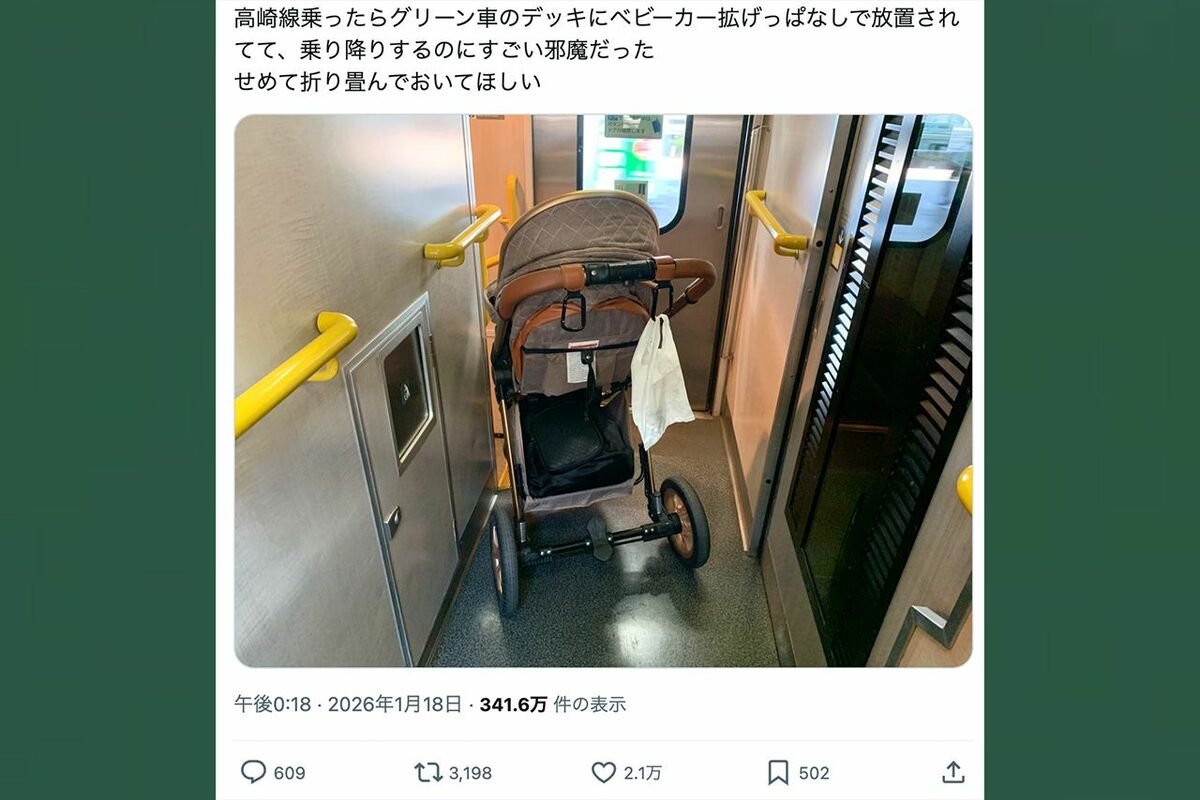Click the 609 replies count

pyautogui.click(x=289, y=773)
